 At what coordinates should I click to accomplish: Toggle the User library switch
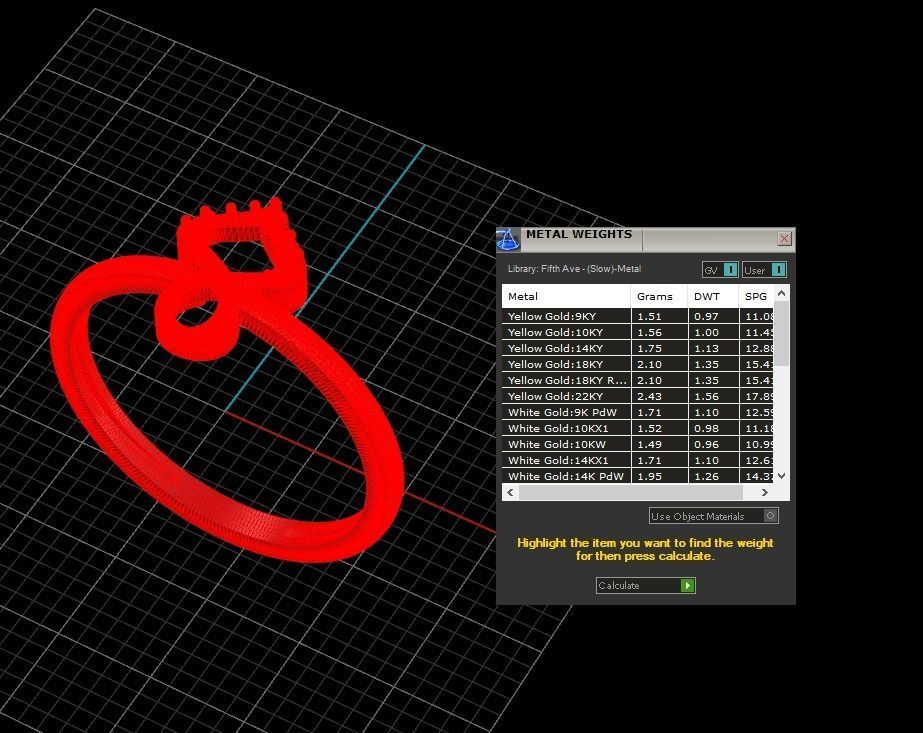tap(763, 270)
